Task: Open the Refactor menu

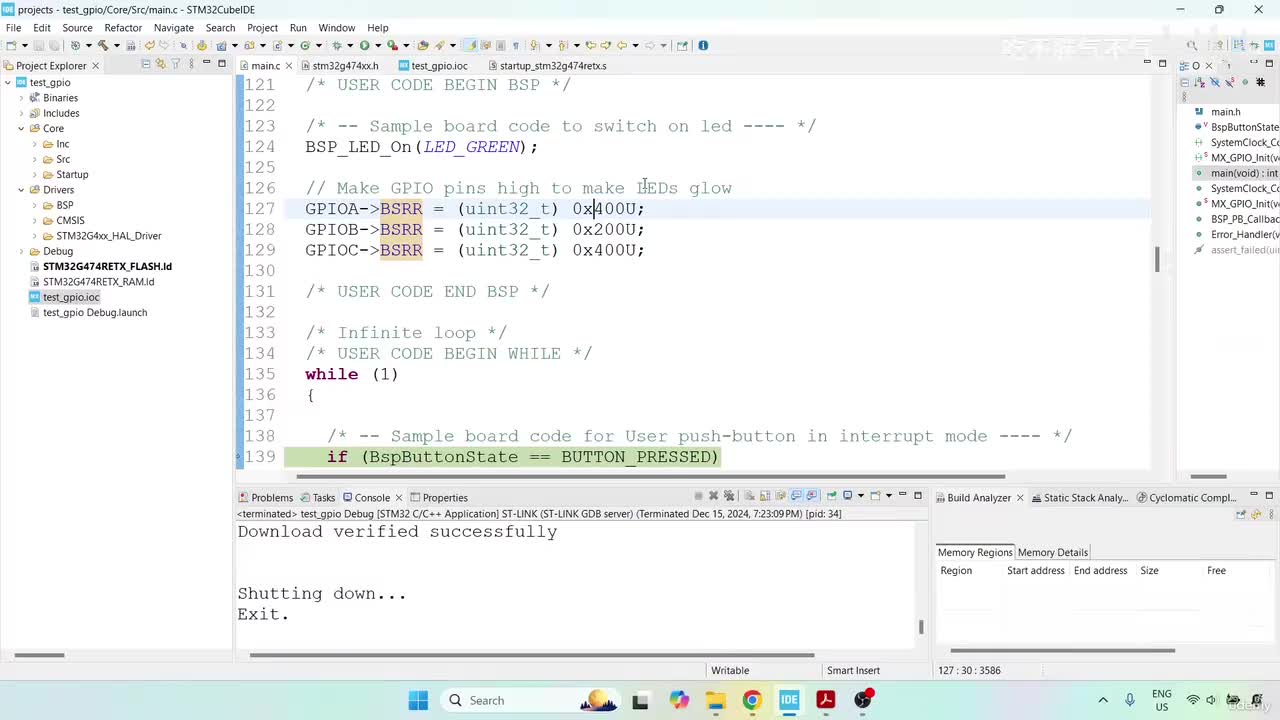Action: [x=123, y=28]
